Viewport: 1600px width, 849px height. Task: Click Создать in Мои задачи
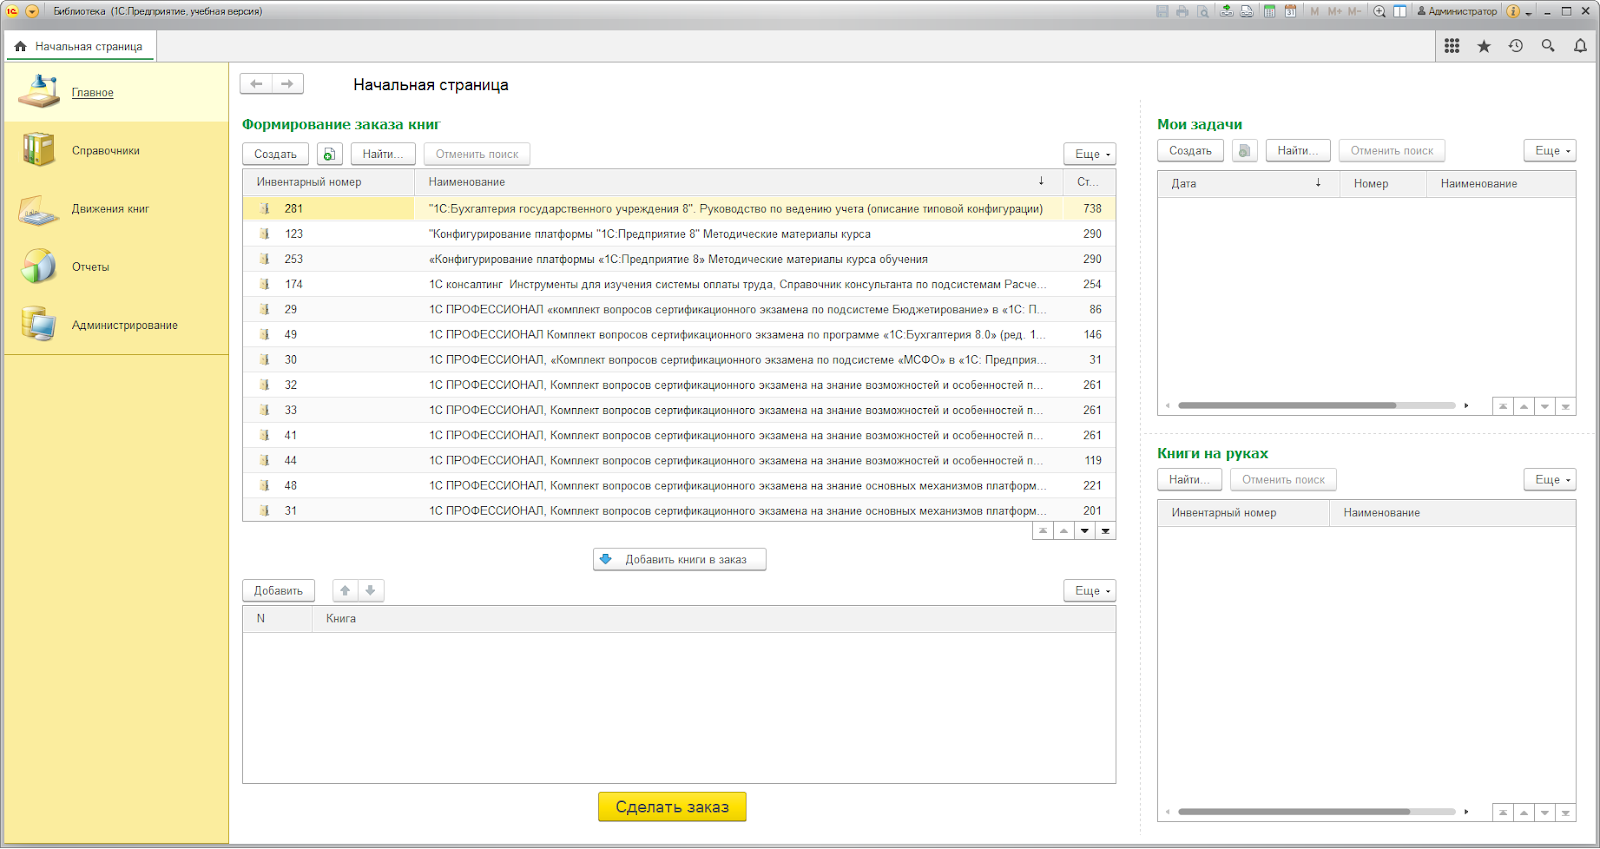tap(1190, 151)
